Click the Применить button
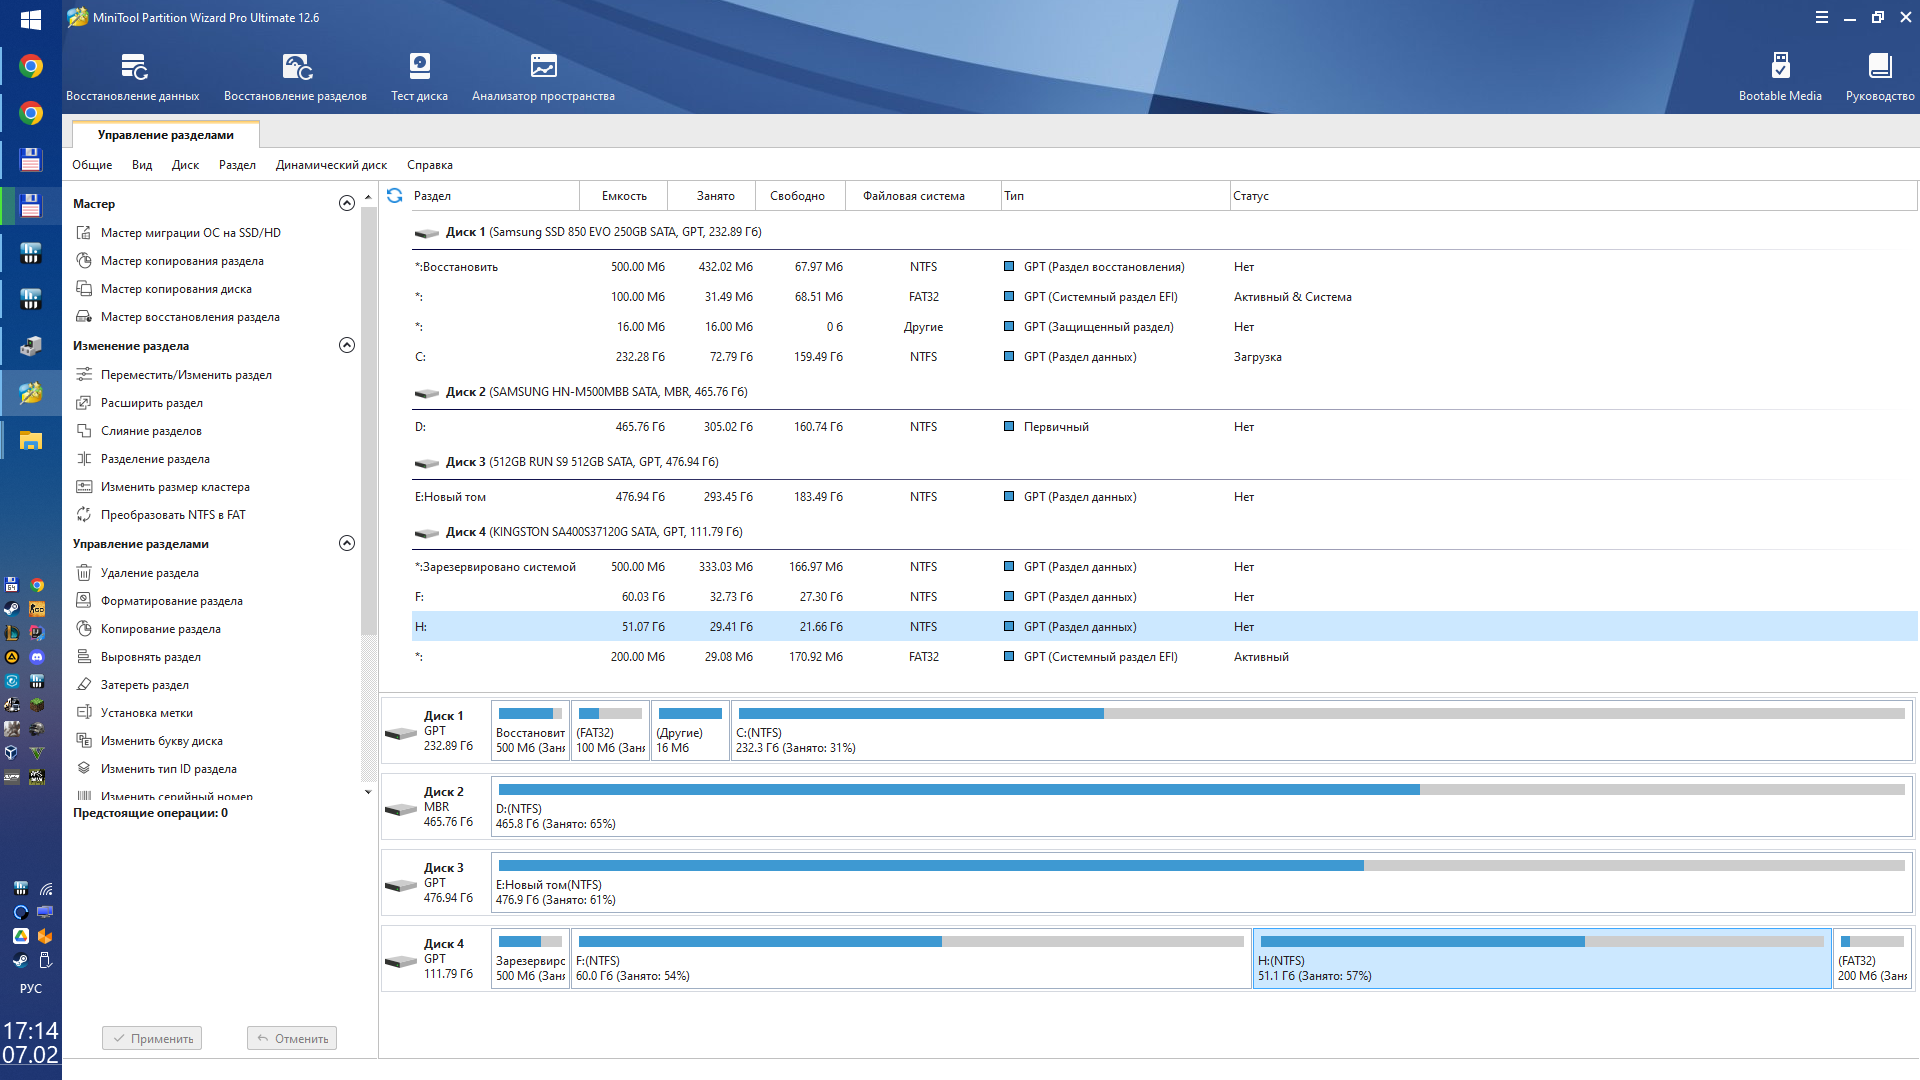The width and height of the screenshot is (1920, 1080). (x=152, y=1039)
